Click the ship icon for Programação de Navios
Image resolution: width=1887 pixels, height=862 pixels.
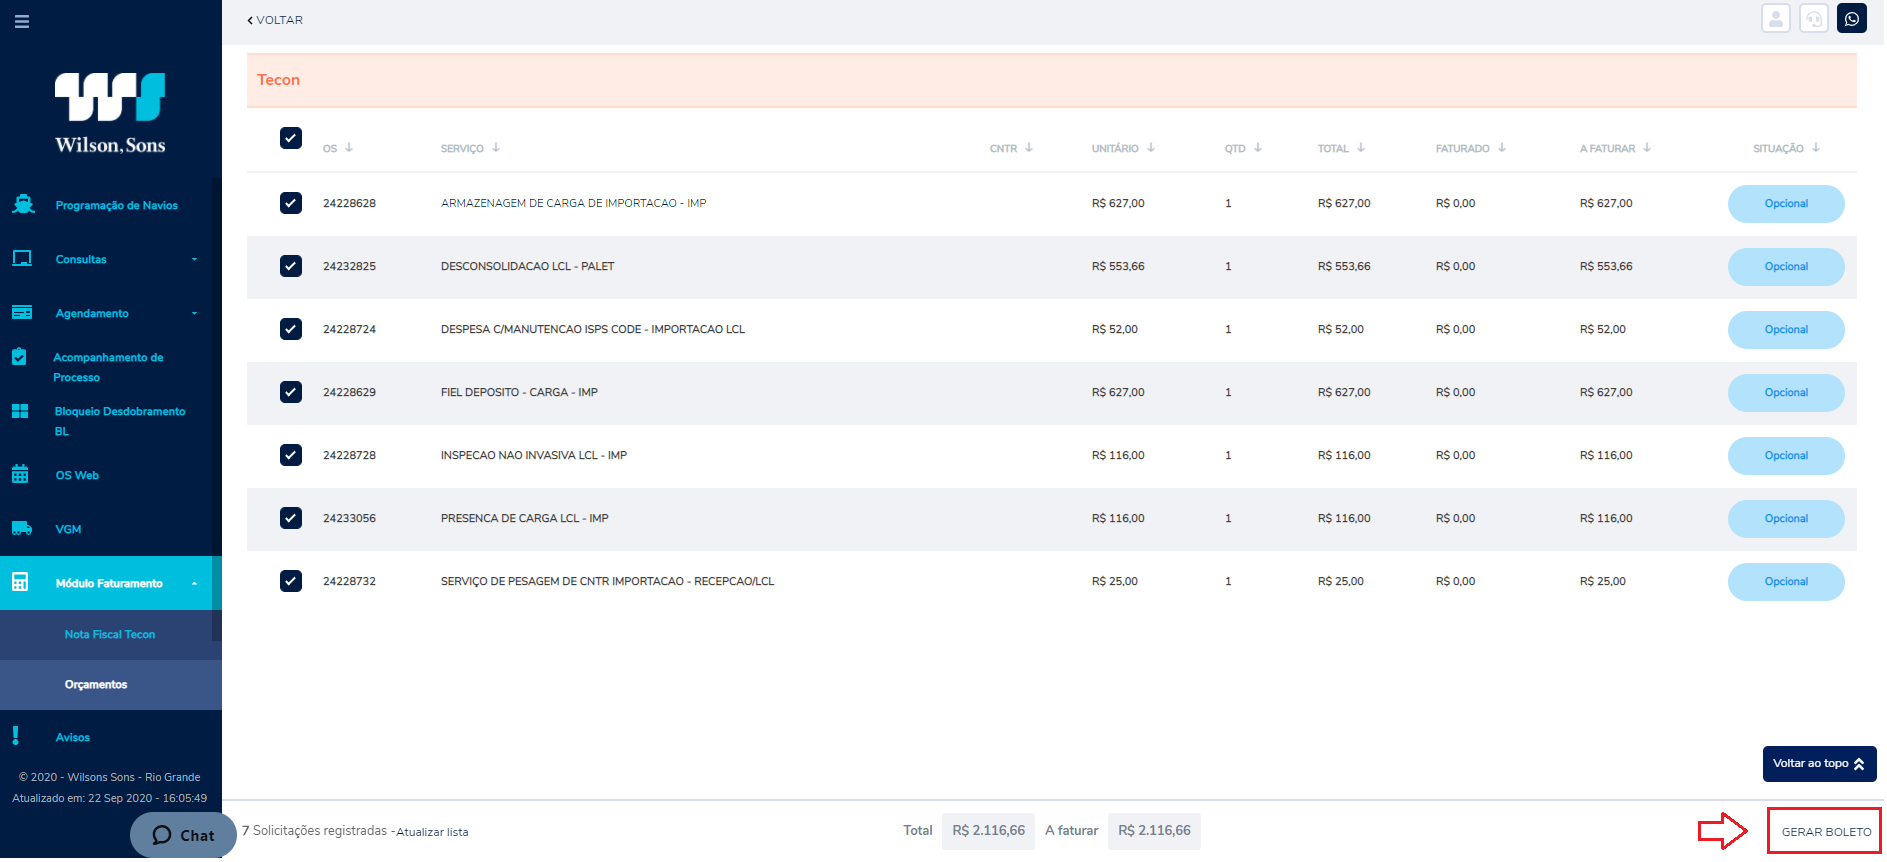23,204
